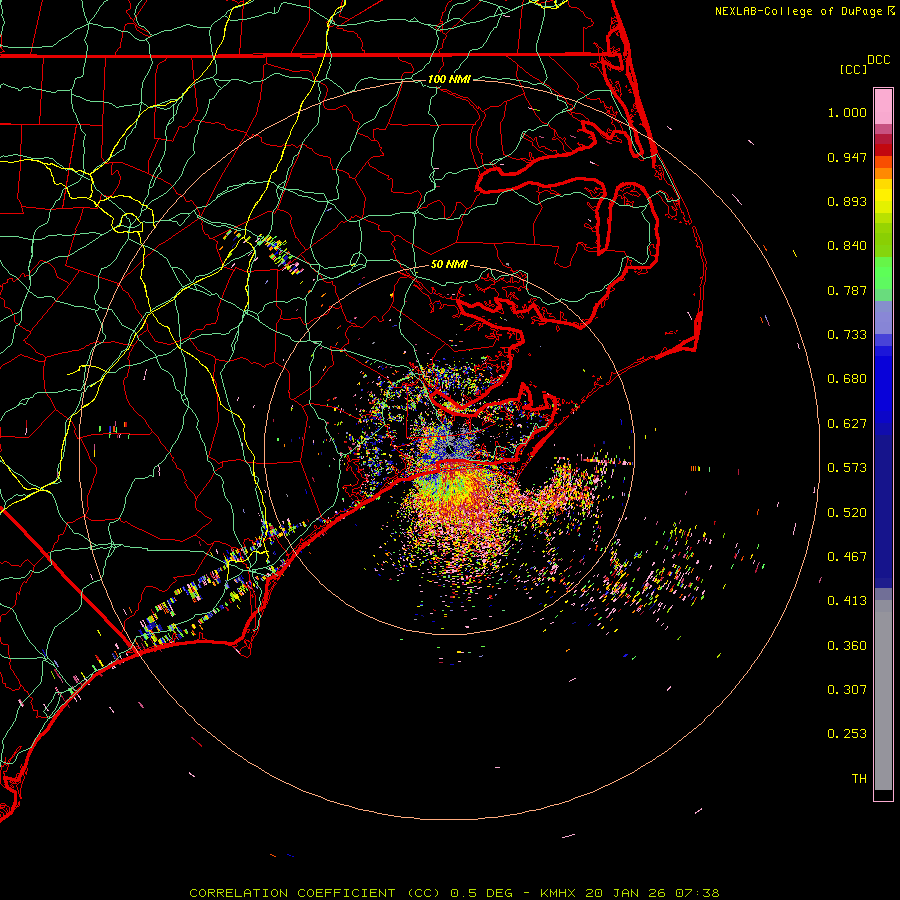Screen dimensions: 900x900
Task: Click the 1.000 color scale value
Action: click(x=847, y=112)
